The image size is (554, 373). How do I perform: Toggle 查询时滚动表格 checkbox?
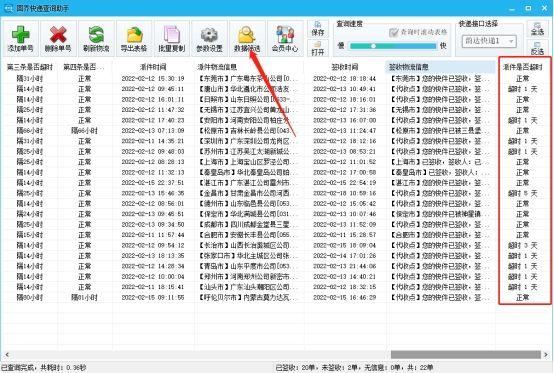[394, 32]
